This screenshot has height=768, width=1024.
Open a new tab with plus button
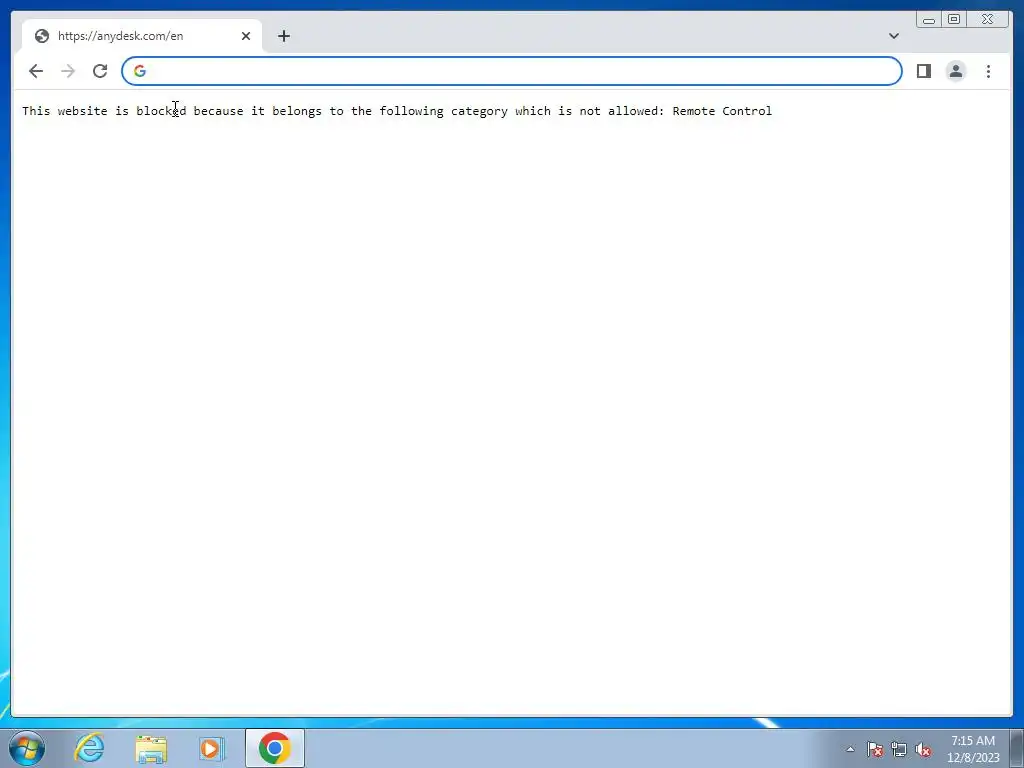pos(283,36)
